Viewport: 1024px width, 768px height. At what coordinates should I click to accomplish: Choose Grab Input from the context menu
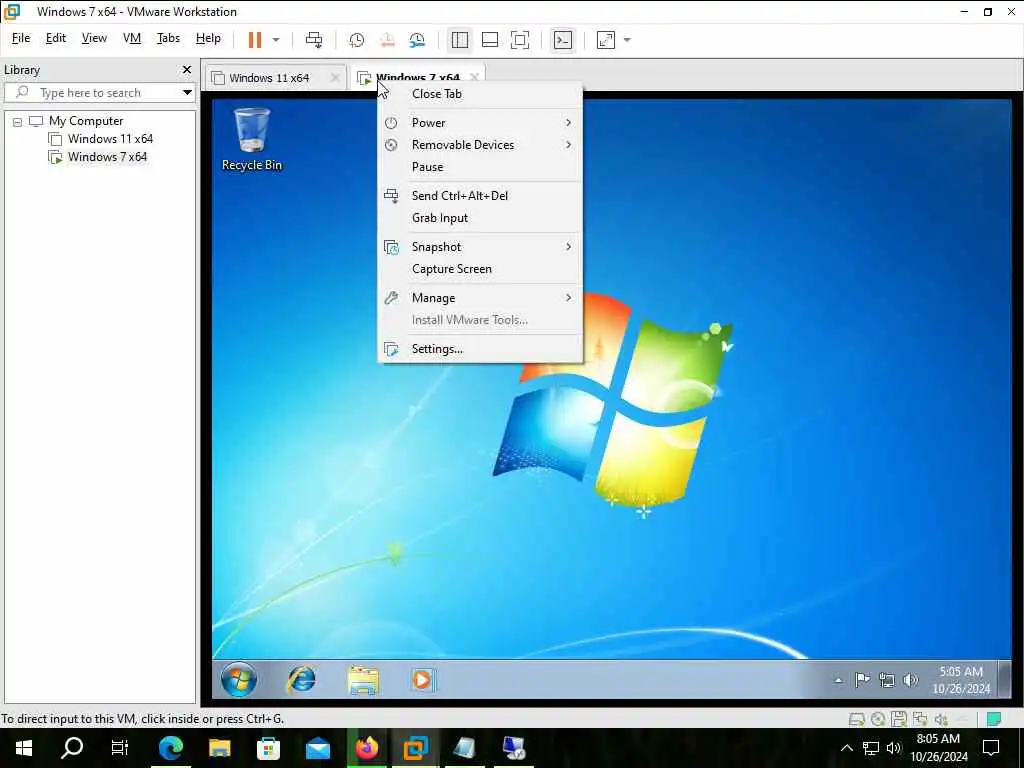(x=480, y=218)
